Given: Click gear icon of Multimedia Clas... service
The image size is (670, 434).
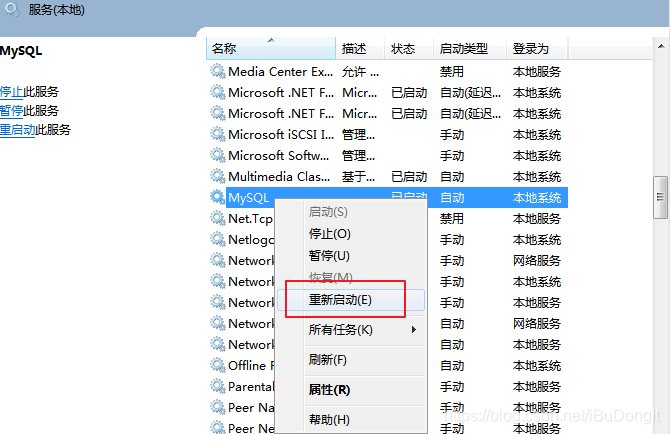Looking at the screenshot, I should pyautogui.click(x=217, y=176).
